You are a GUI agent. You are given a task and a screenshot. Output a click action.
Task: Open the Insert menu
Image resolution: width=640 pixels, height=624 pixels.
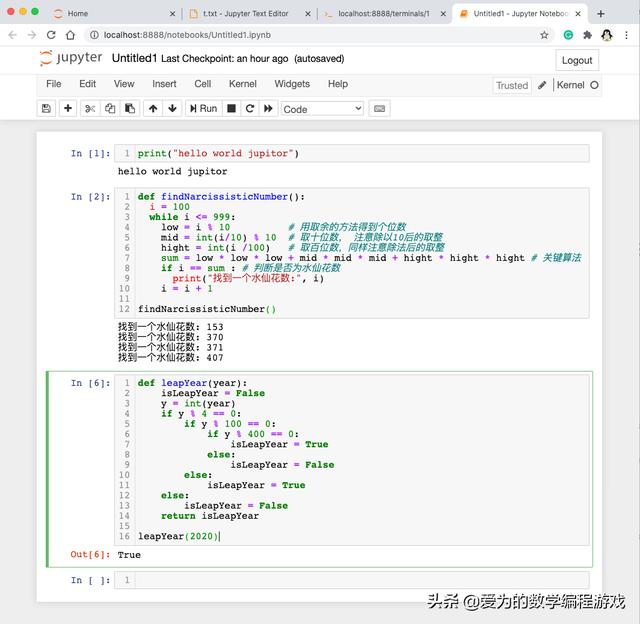click(164, 84)
